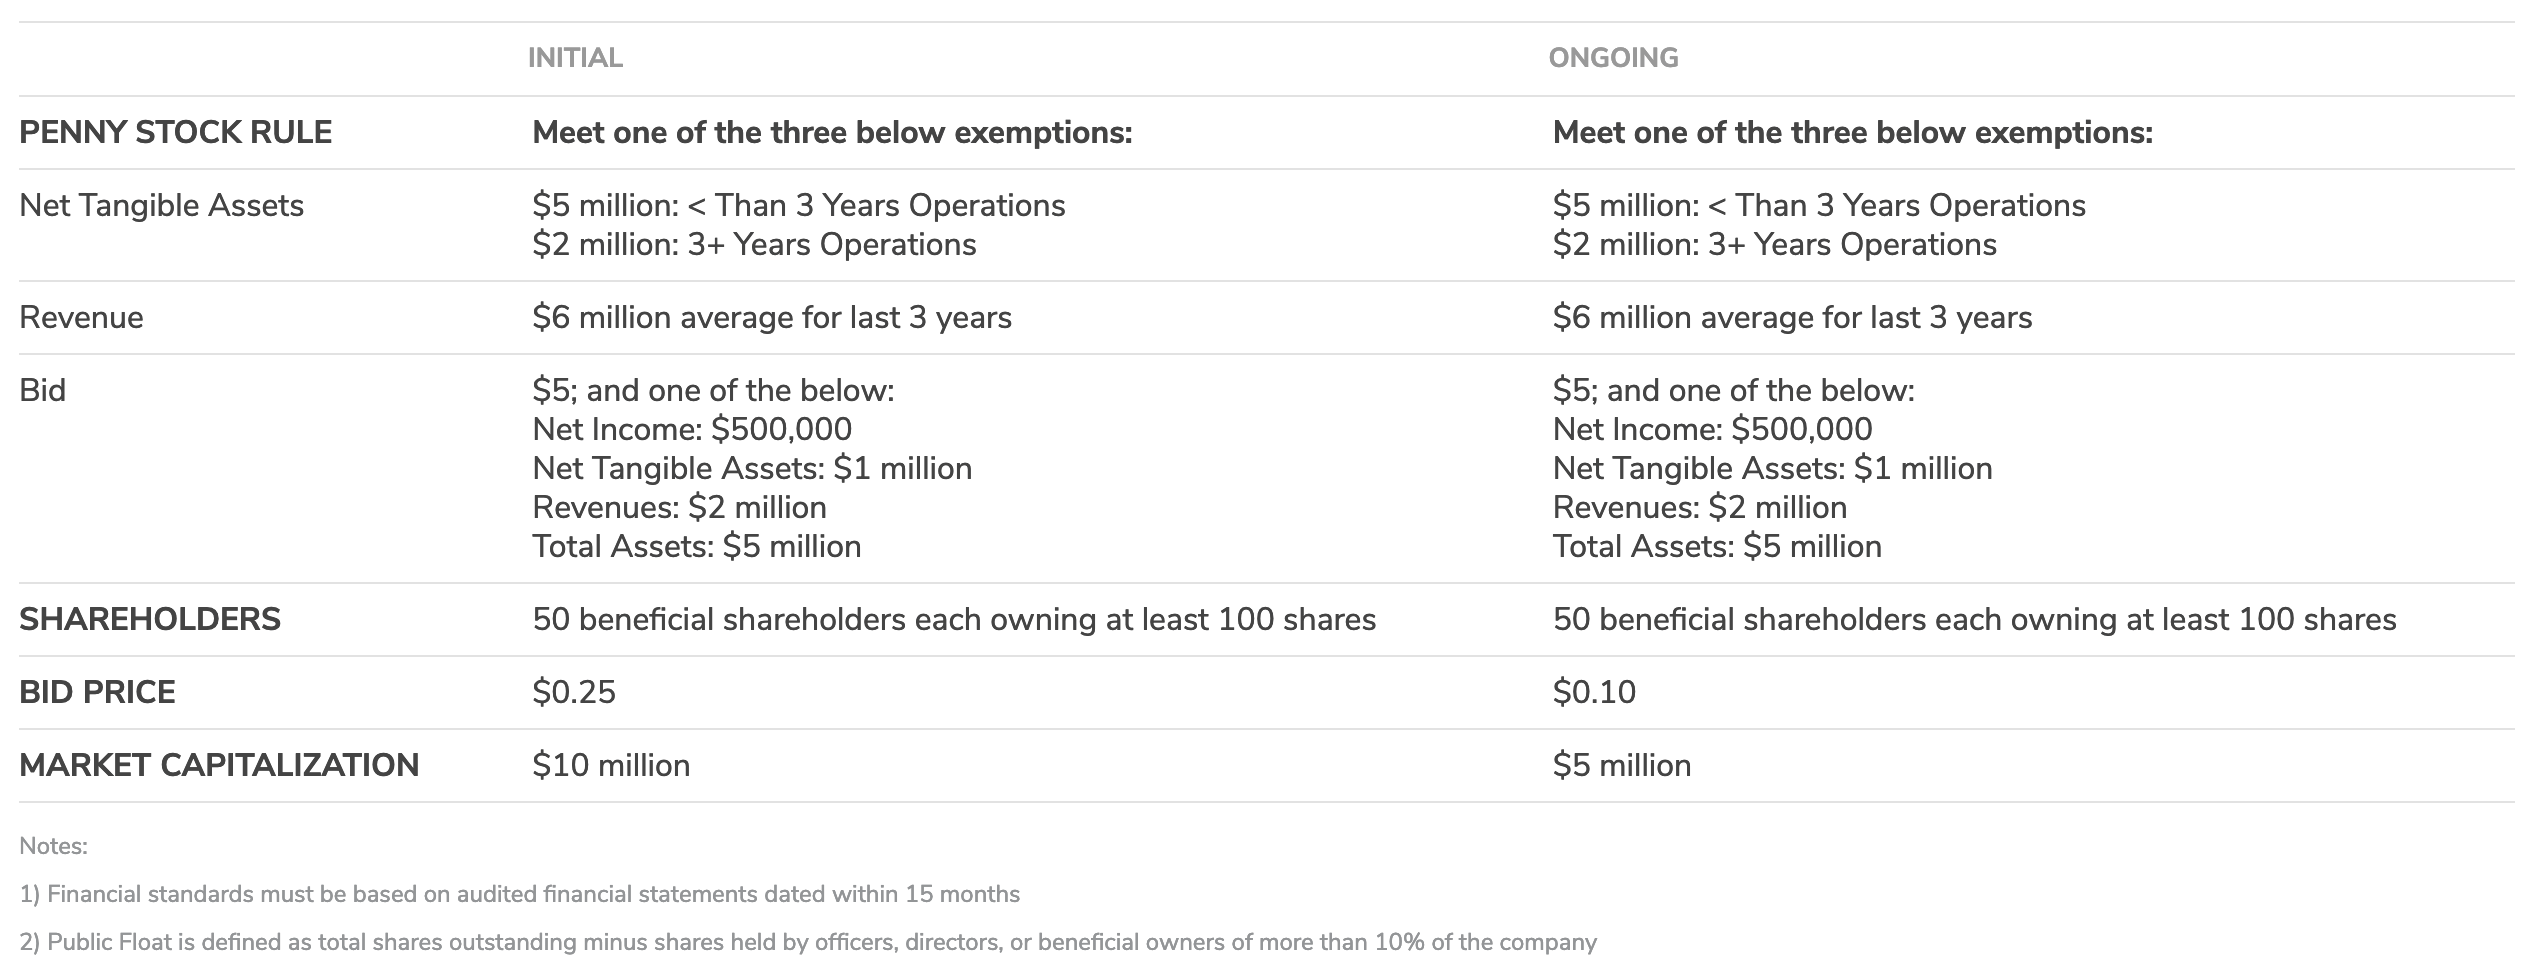Click the ONGOING column header
Viewport: 2540px width, 970px height.
[1613, 58]
